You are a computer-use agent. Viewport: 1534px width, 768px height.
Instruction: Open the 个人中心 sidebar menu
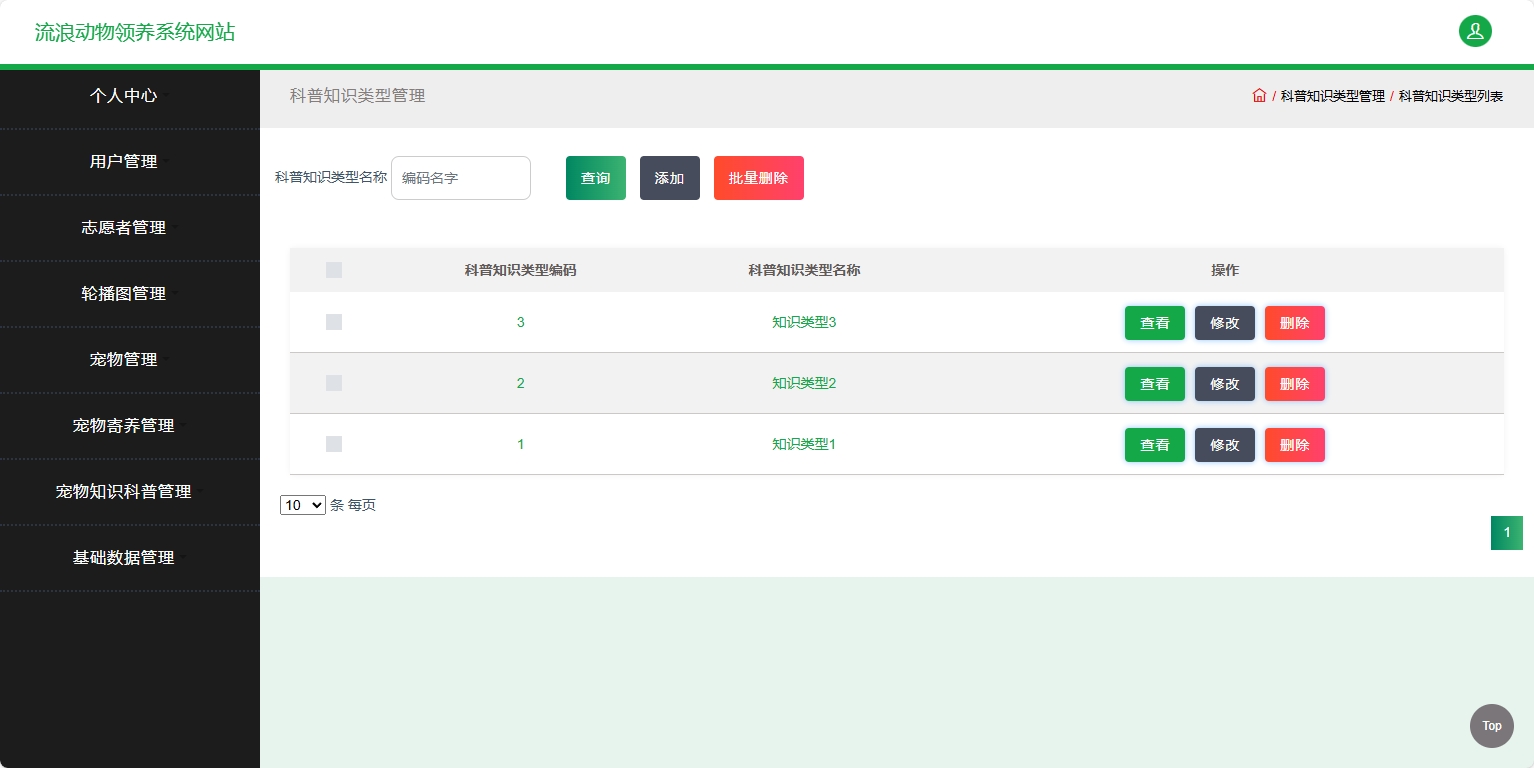(x=124, y=95)
